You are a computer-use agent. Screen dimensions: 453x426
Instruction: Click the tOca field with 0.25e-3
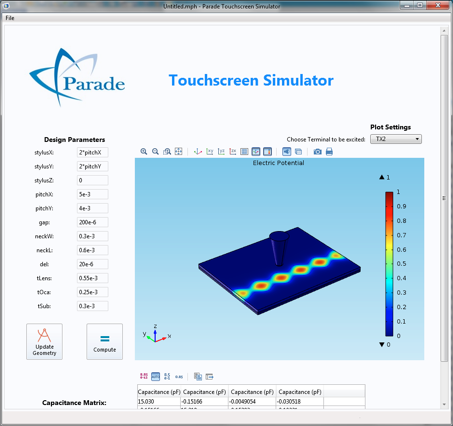pos(93,292)
